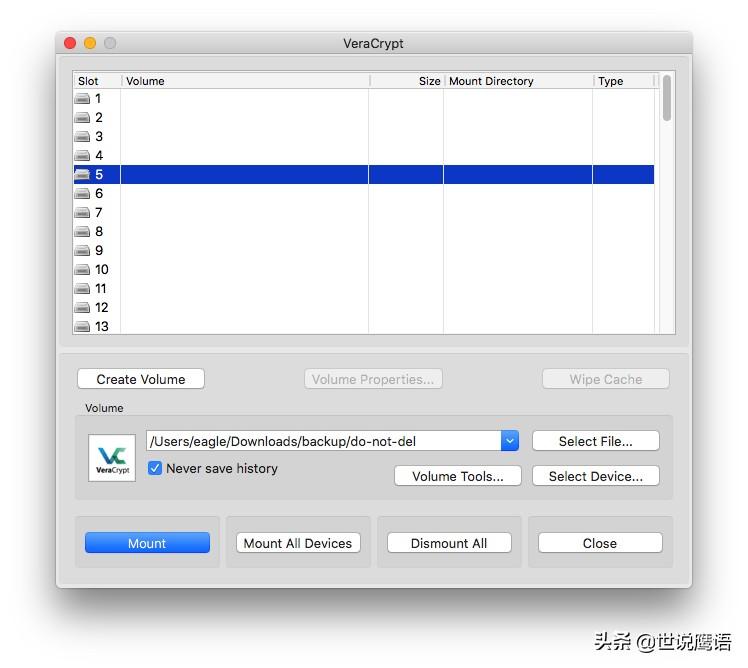Image resolution: width=748 pixels, height=668 pixels.
Task: Pick the drive icon for slot 11
Action: pyautogui.click(x=82, y=289)
